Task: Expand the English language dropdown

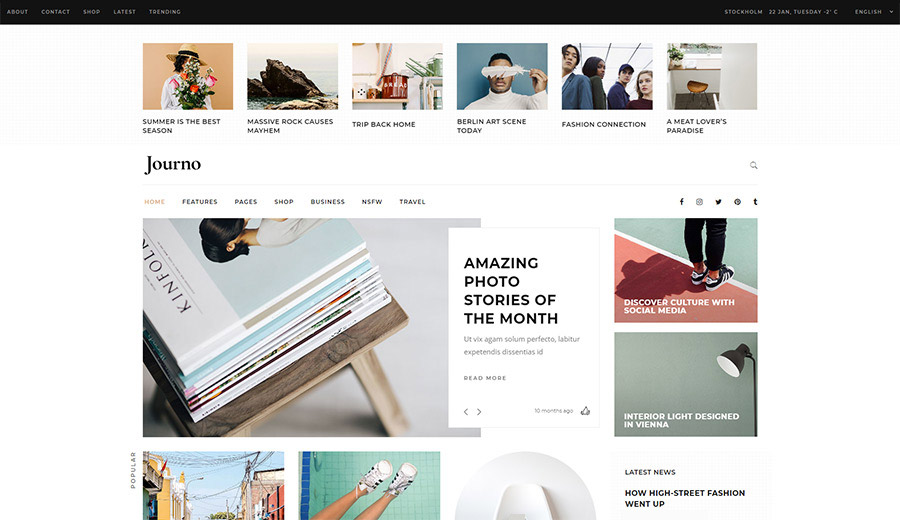Action: 874,11
